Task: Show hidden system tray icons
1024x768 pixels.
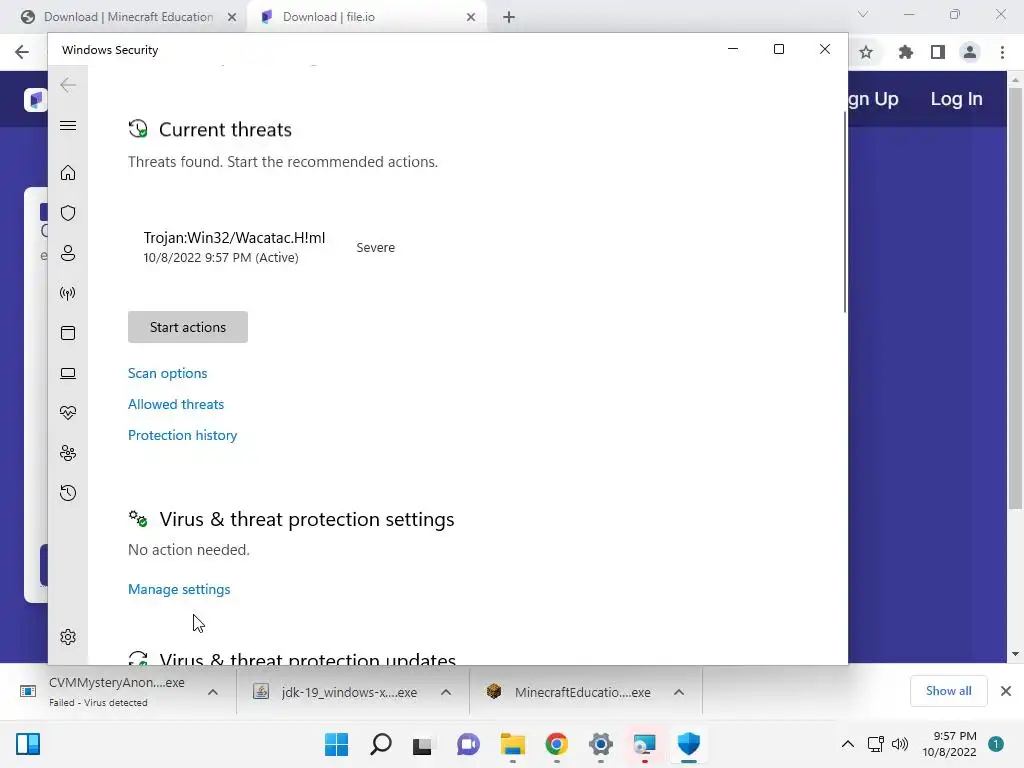Action: pos(848,744)
